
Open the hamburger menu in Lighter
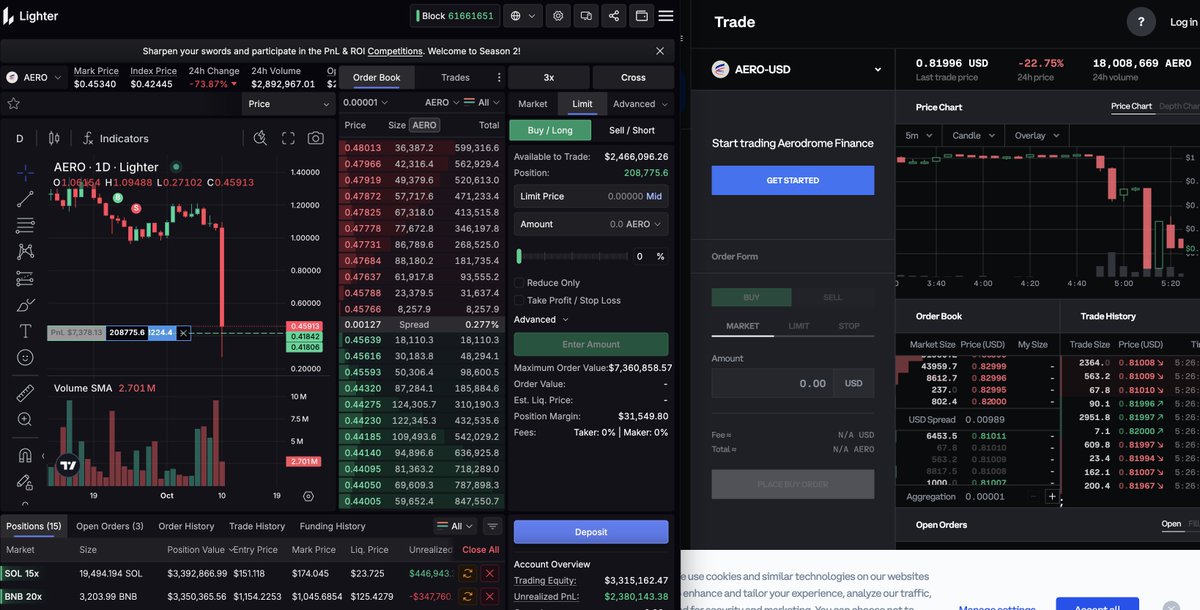[666, 16]
